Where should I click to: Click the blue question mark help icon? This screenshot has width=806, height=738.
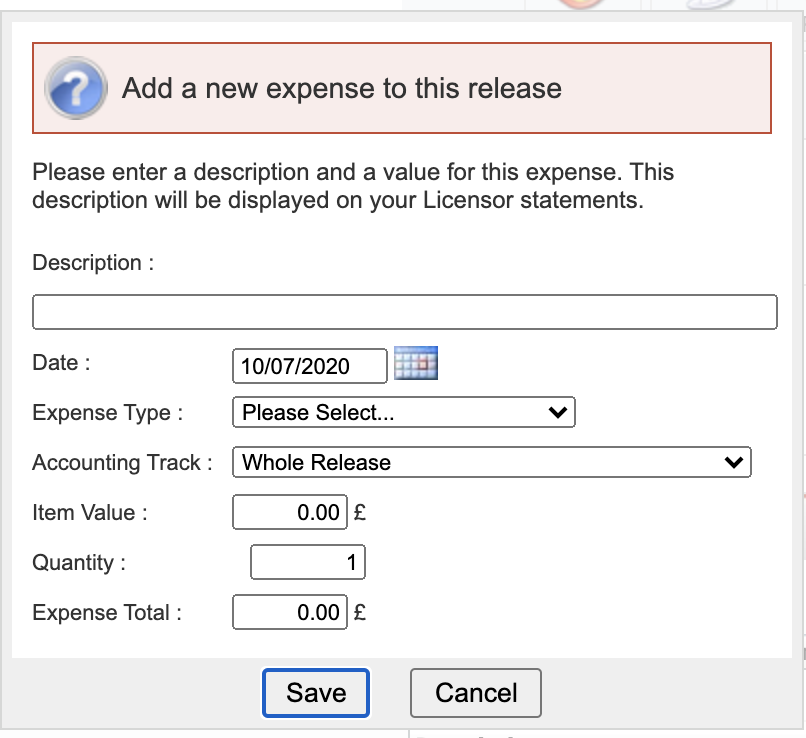[x=76, y=88]
